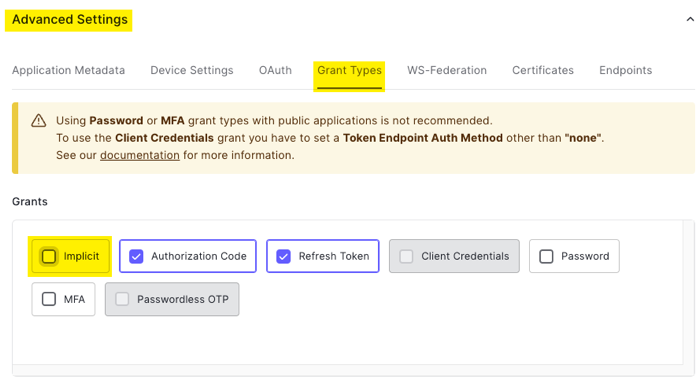This screenshot has height=384, width=700.
Task: Enable the MFA grant checkbox
Action: click(x=49, y=299)
